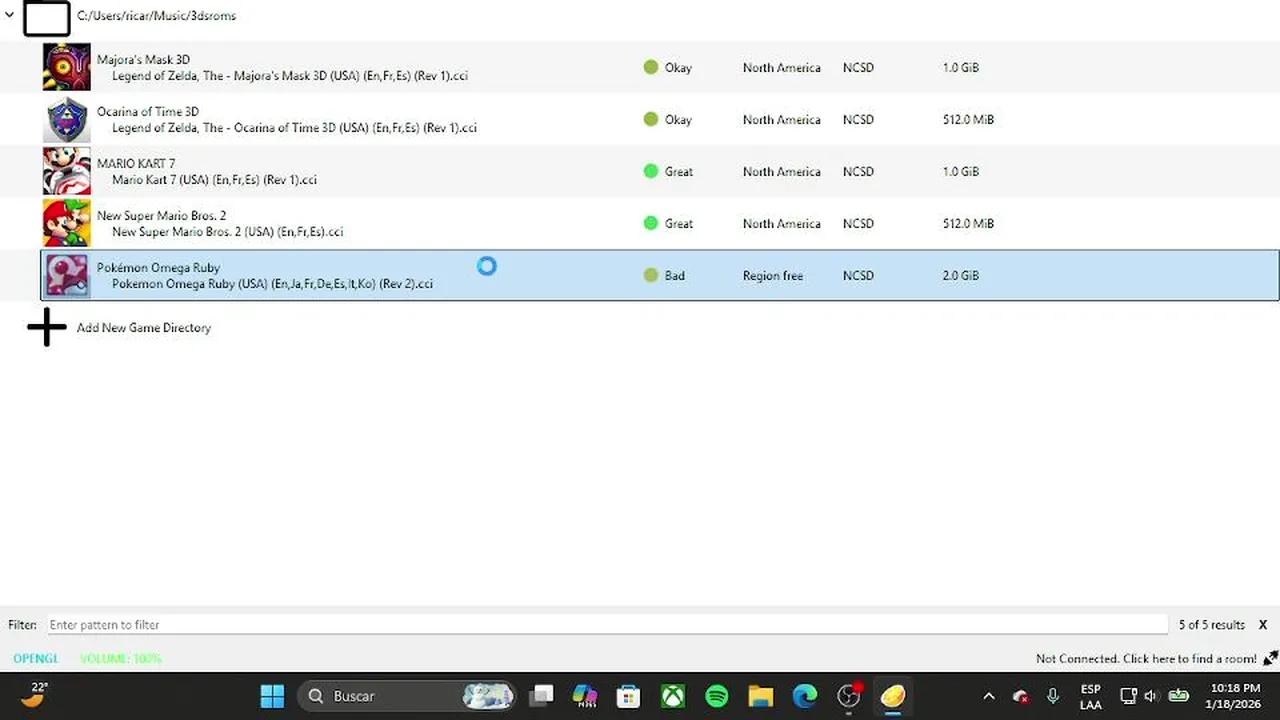
Task: Click the Okay compatibility dot for Majora's Mask
Action: [651, 67]
